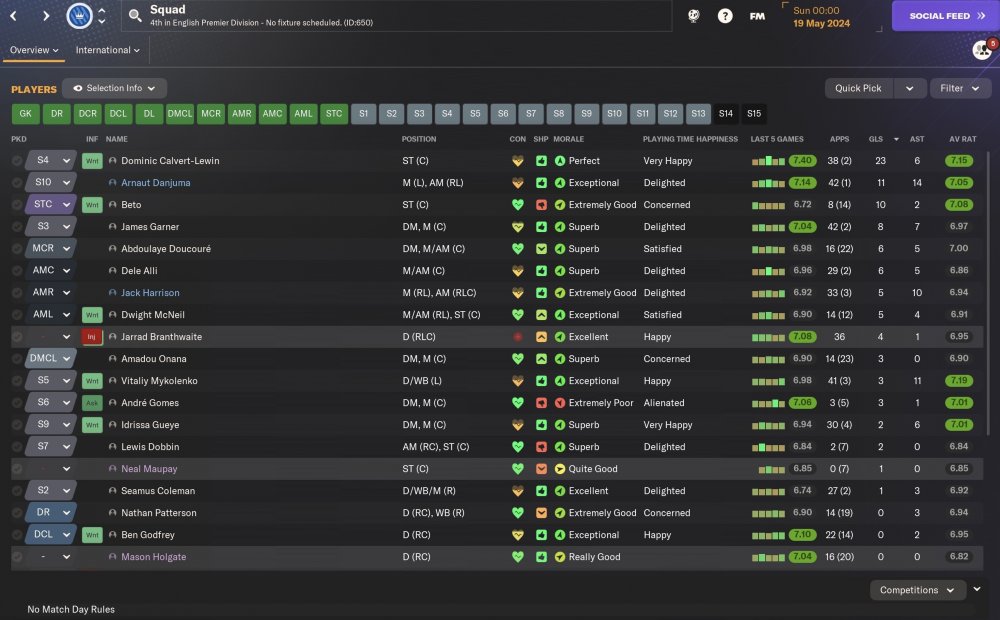Go back with the left arrow
The height and width of the screenshot is (620, 1000).
click(x=14, y=15)
